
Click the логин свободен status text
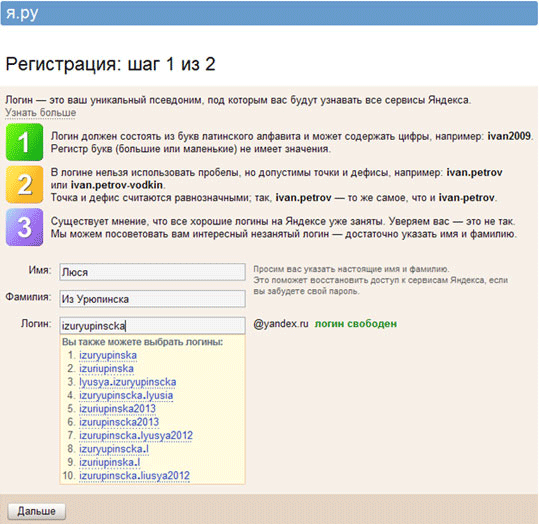[x=356, y=324]
